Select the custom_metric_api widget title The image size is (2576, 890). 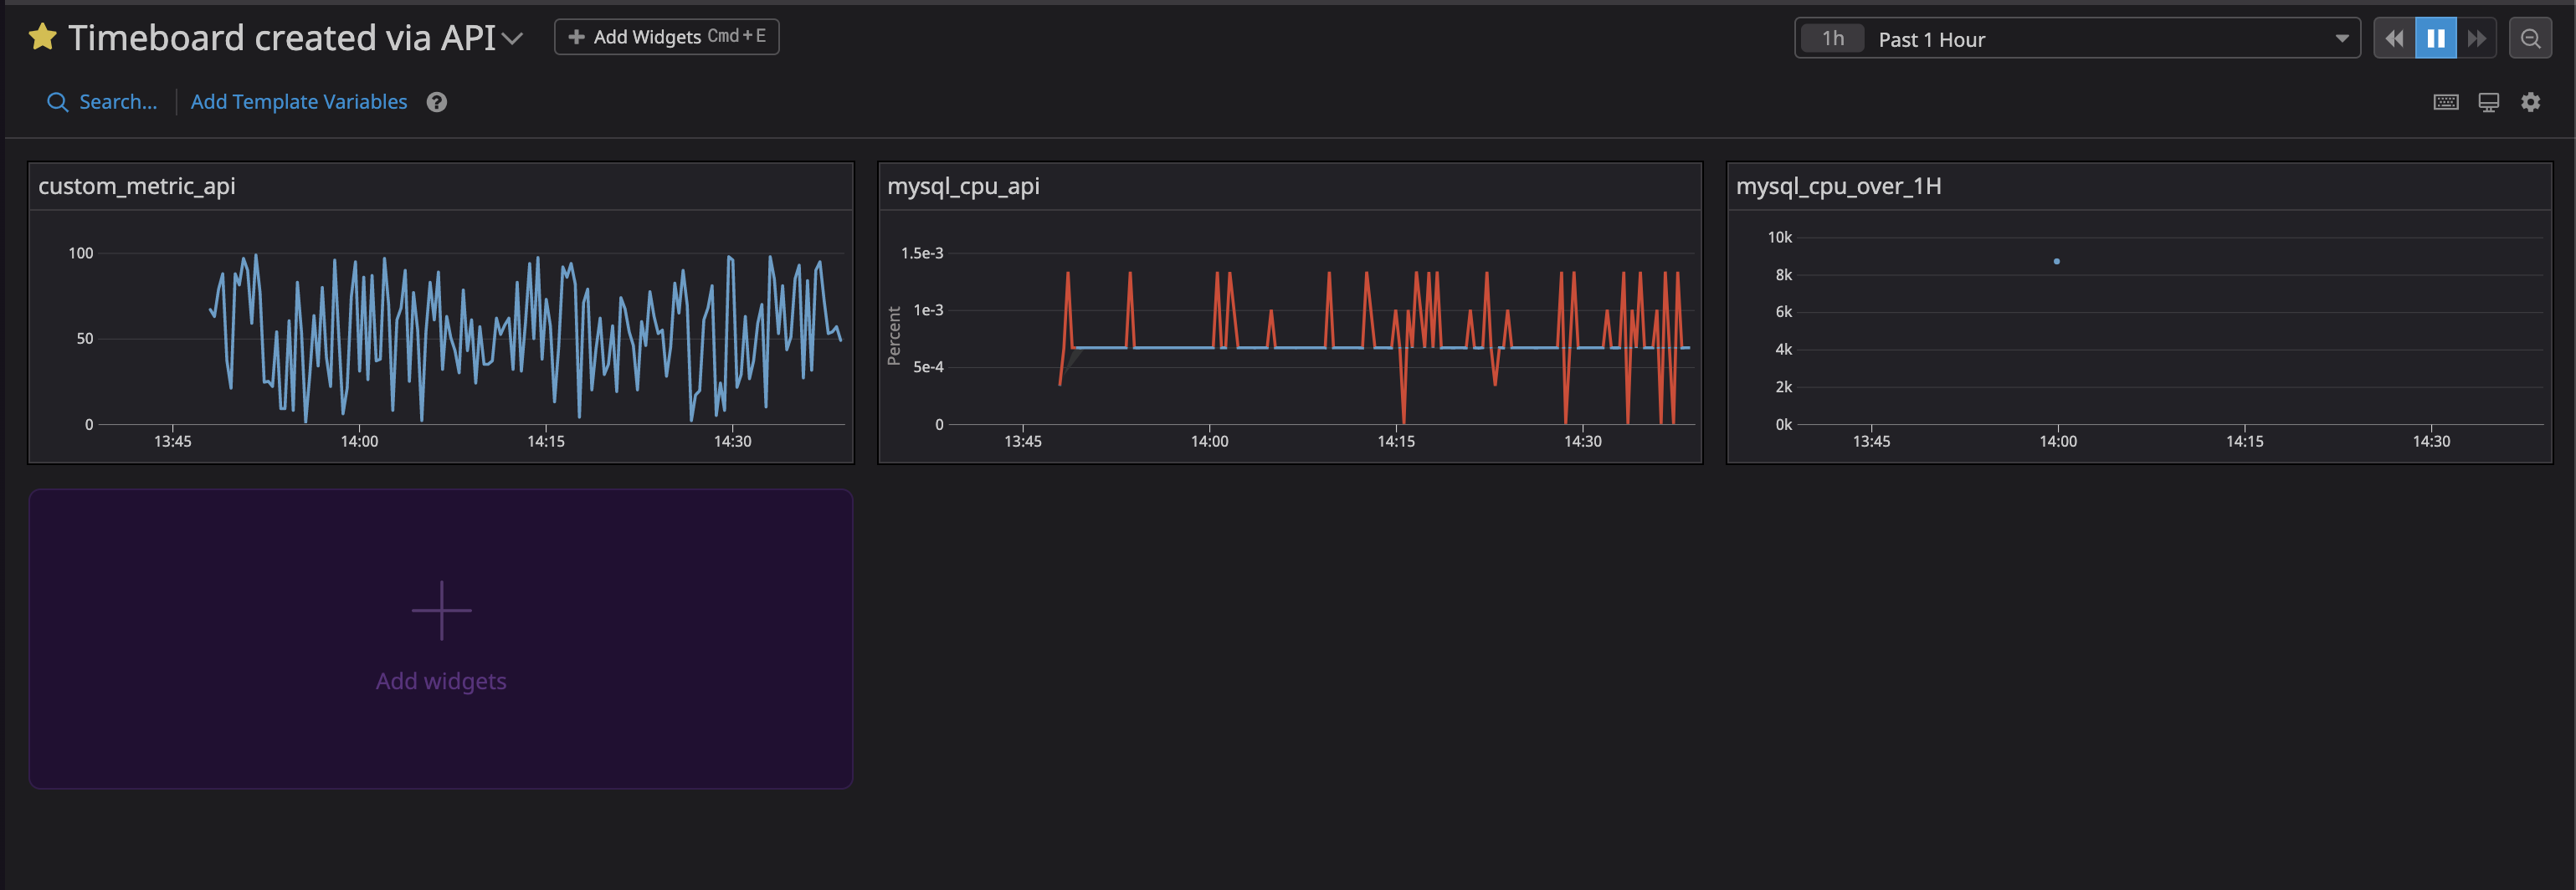pyautogui.click(x=137, y=186)
